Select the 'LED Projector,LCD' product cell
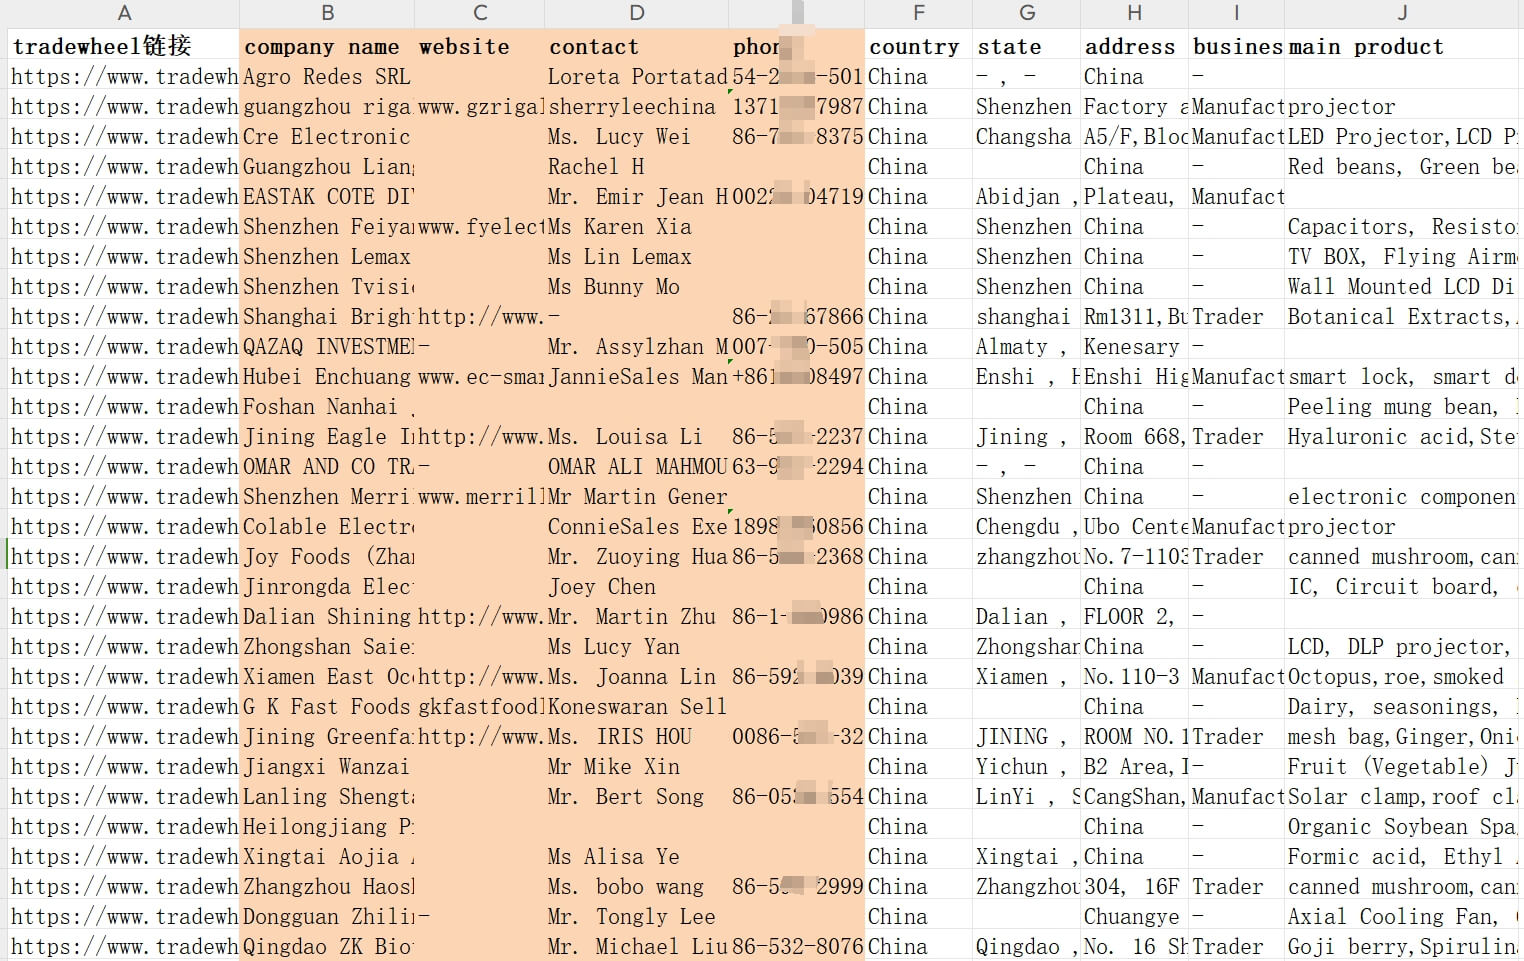Viewport: 1524px width, 961px height. pyautogui.click(x=1403, y=136)
